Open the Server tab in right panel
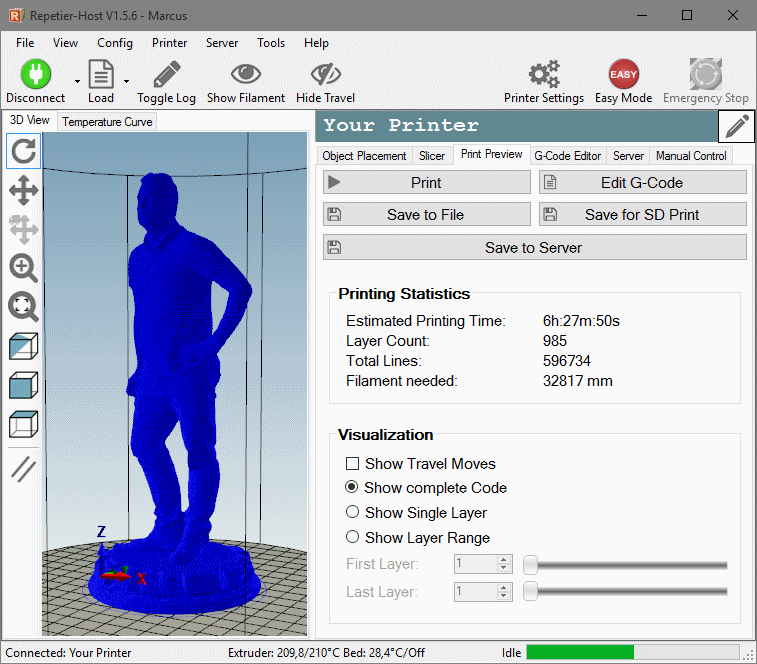This screenshot has height=664, width=757. [628, 156]
